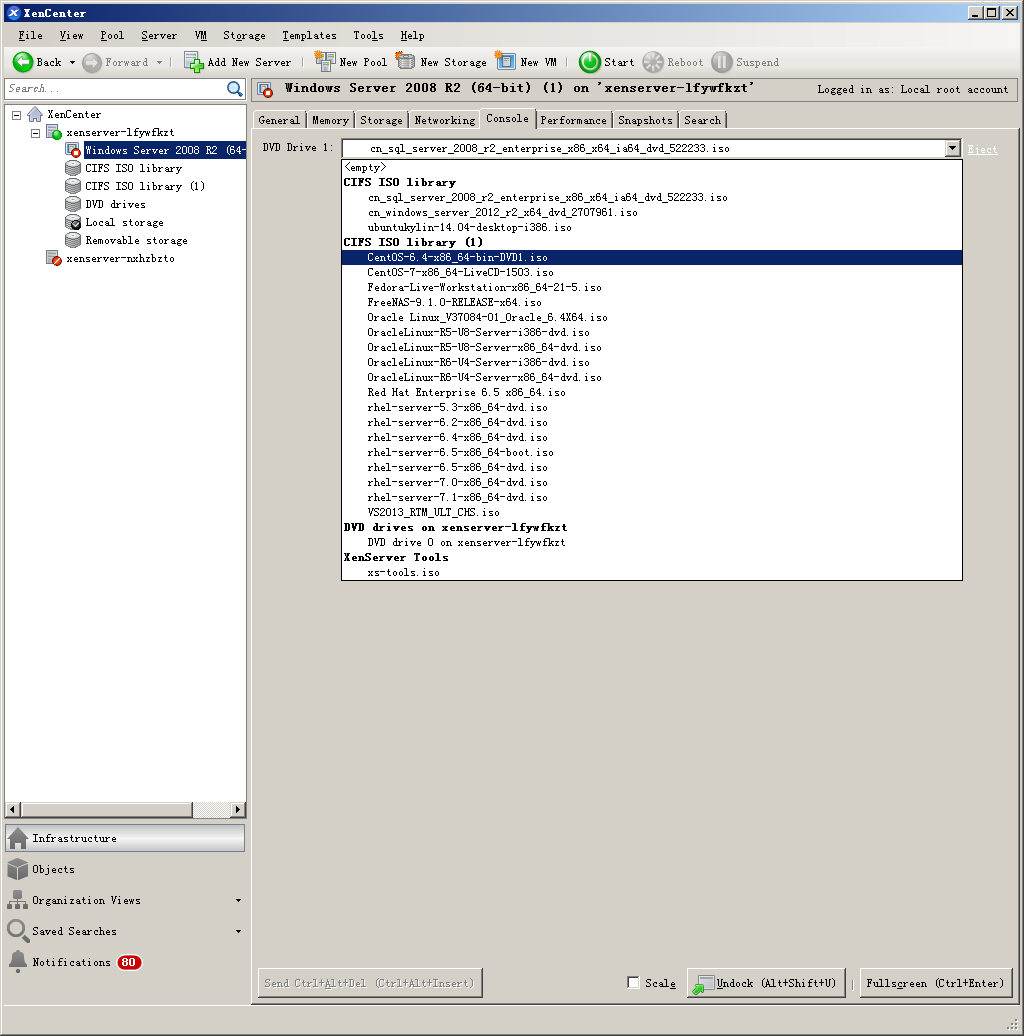
Task: Select cn_windows_server_2012_r2 iso entry
Action: pyautogui.click(x=651, y=212)
